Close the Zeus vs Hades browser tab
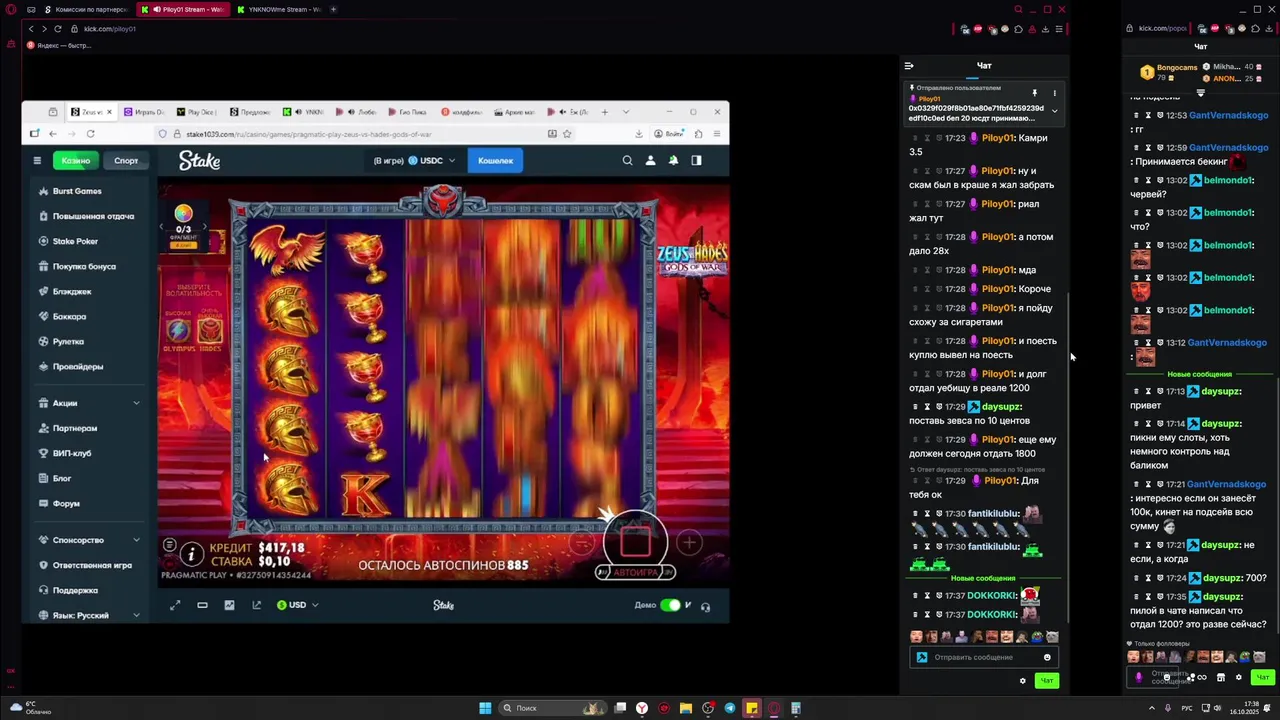This screenshot has height=720, width=1280. (109, 112)
